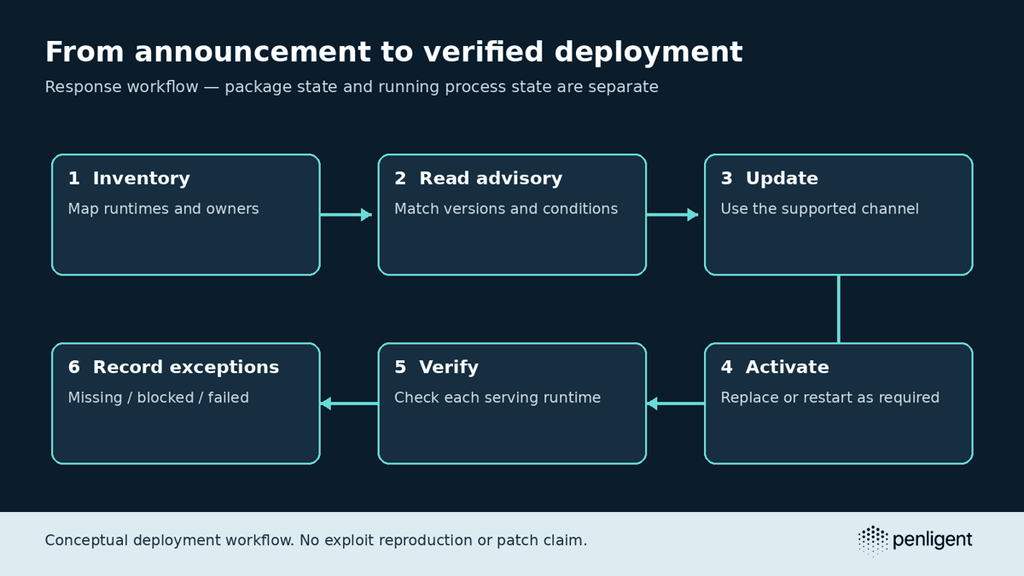
Task: Click "Replace or restart as required" text
Action: 830,398
